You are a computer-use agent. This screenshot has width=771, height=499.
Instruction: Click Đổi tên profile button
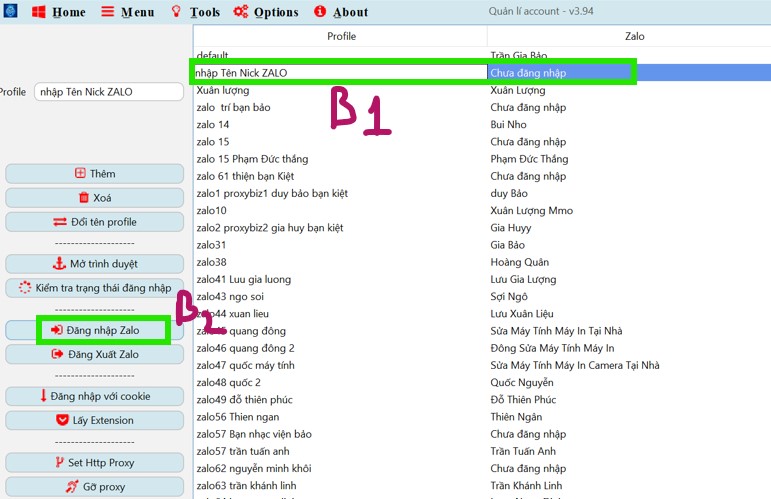tap(95, 222)
